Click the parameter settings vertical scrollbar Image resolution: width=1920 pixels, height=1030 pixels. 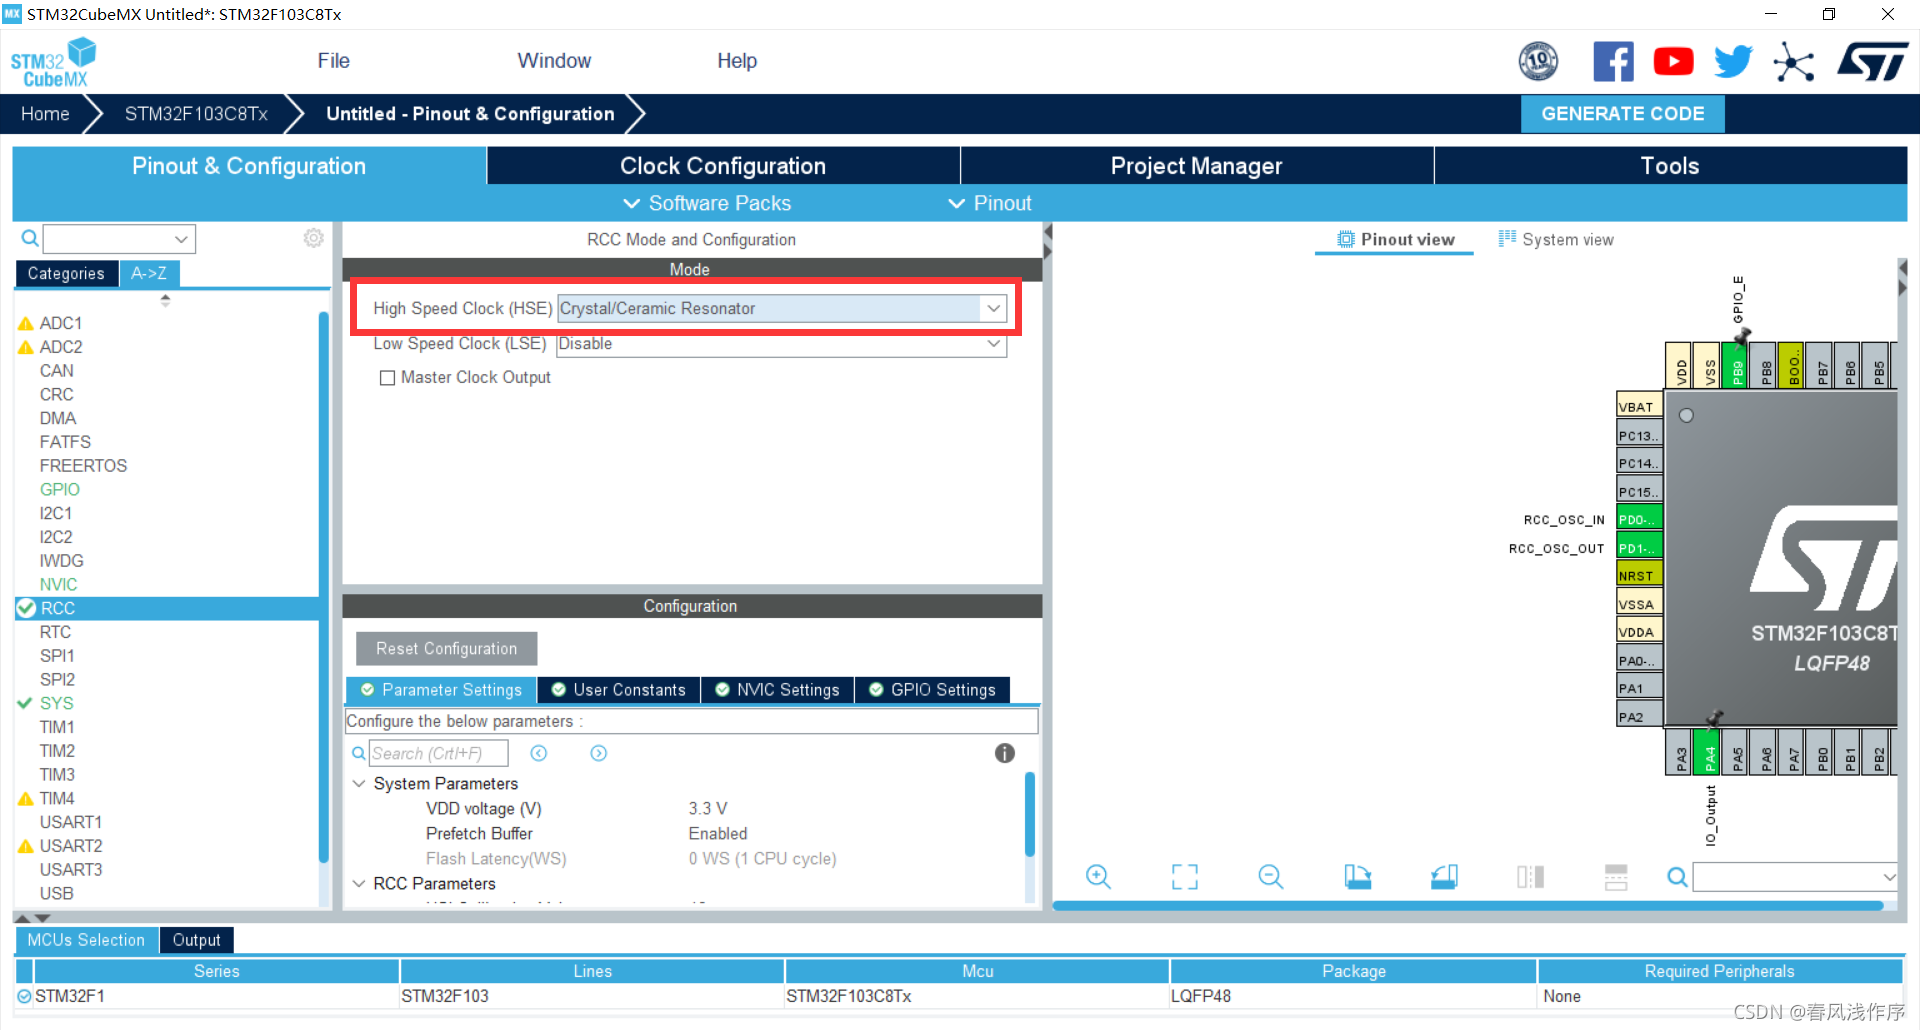[x=1030, y=814]
